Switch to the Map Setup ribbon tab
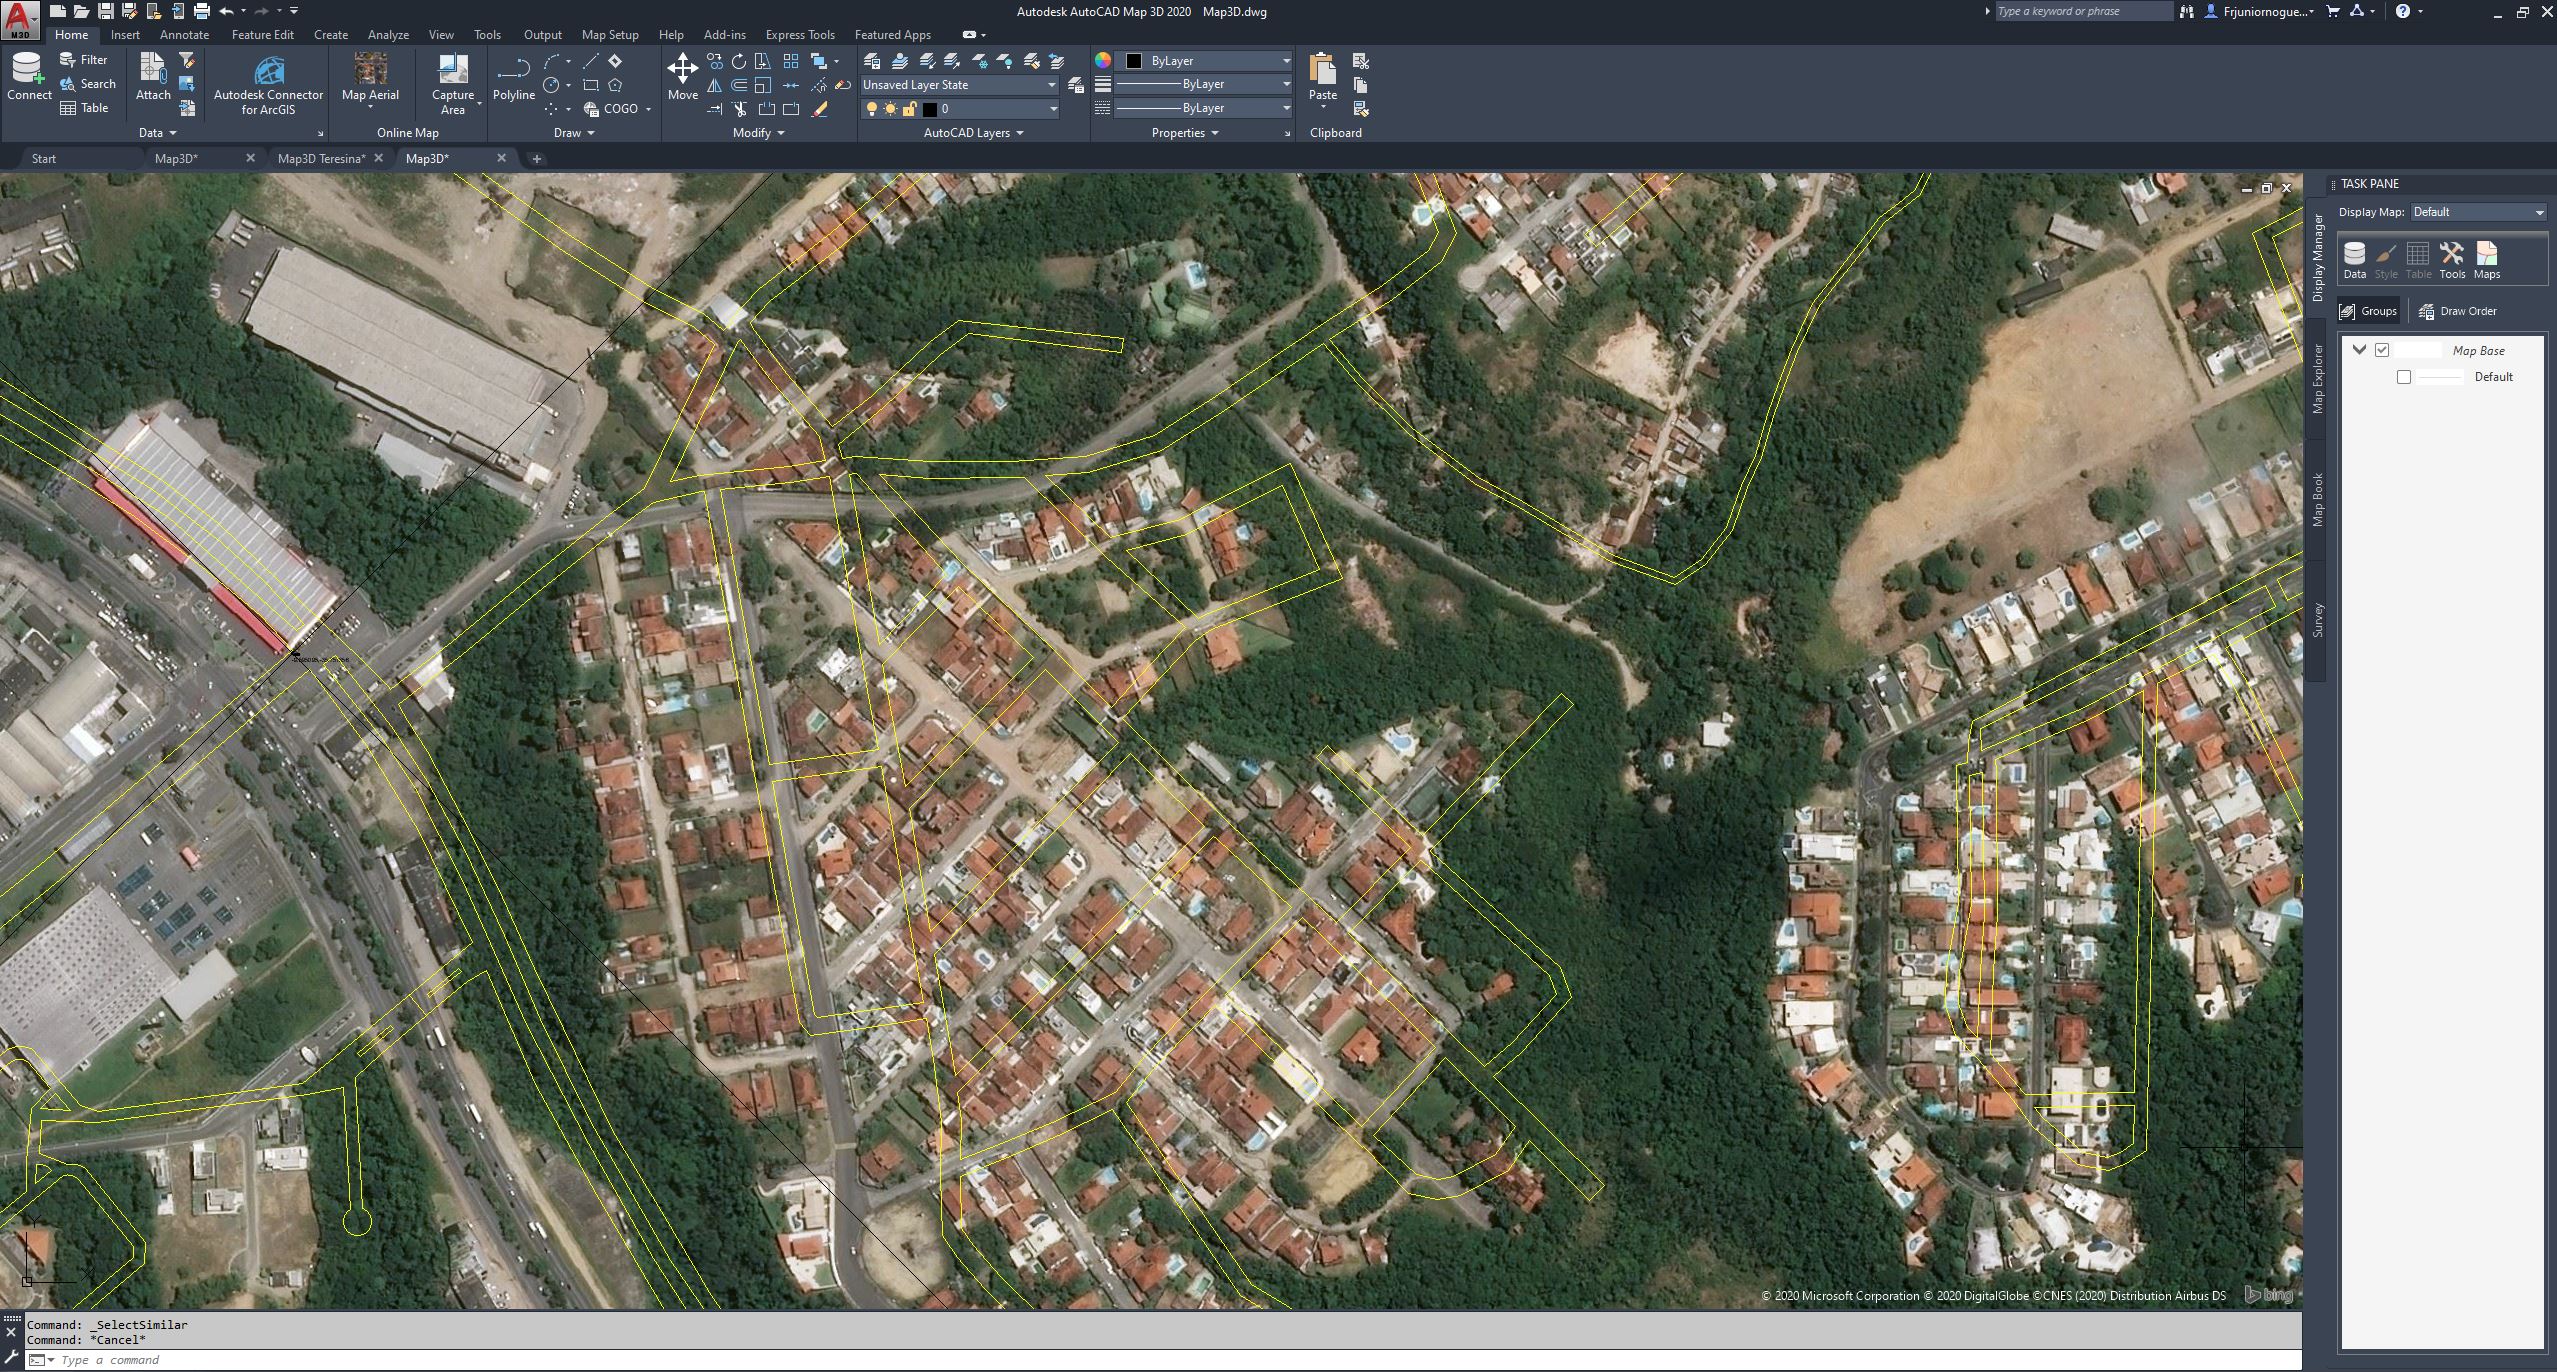Viewport: 2557px width, 1372px height. point(609,35)
